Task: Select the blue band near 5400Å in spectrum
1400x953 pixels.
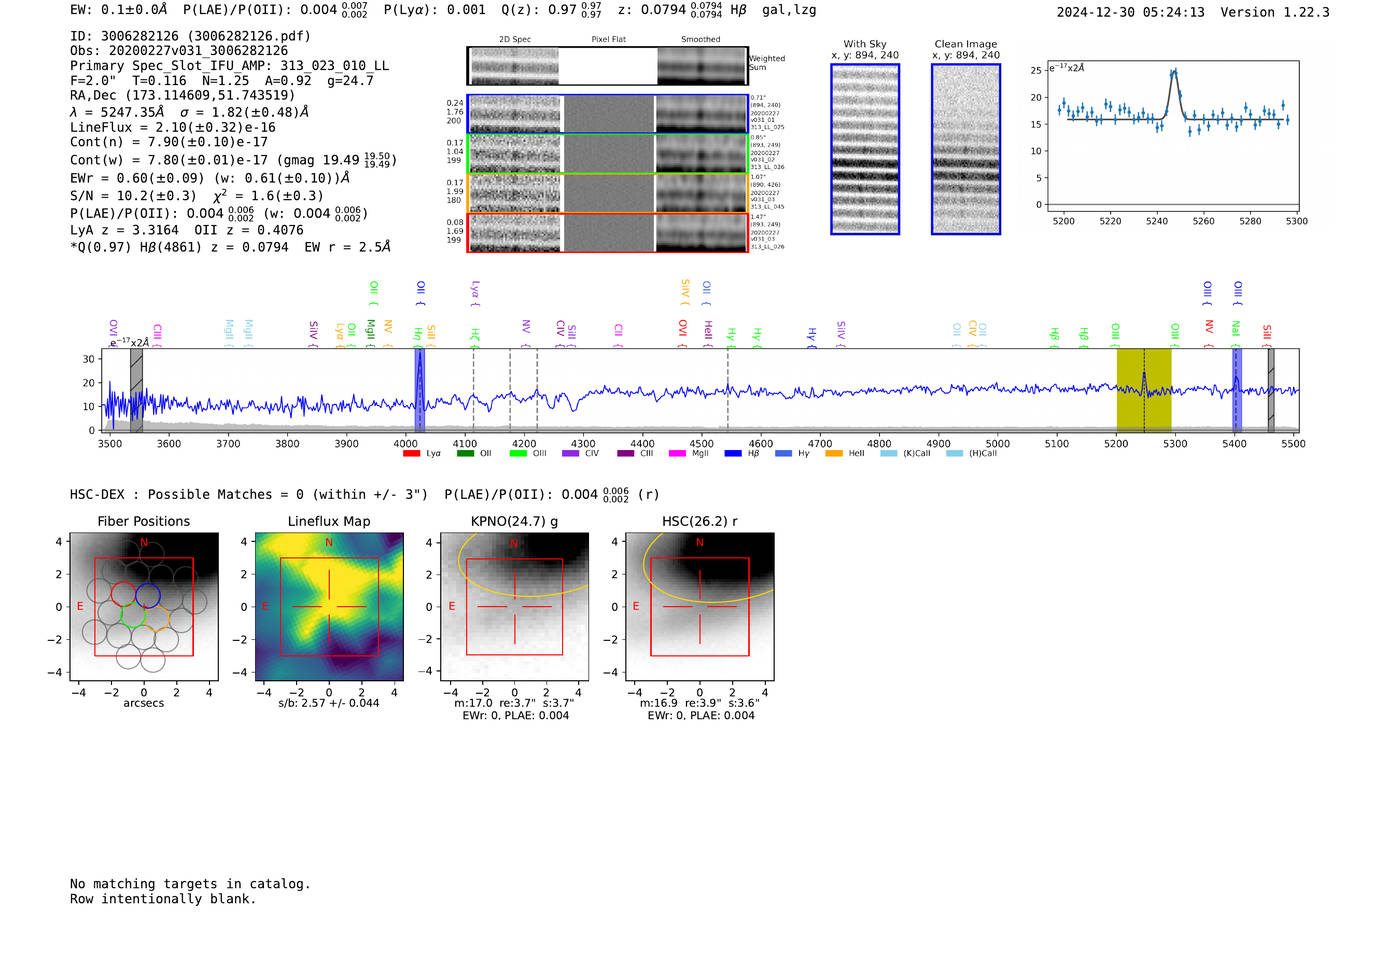Action: 1237,390
